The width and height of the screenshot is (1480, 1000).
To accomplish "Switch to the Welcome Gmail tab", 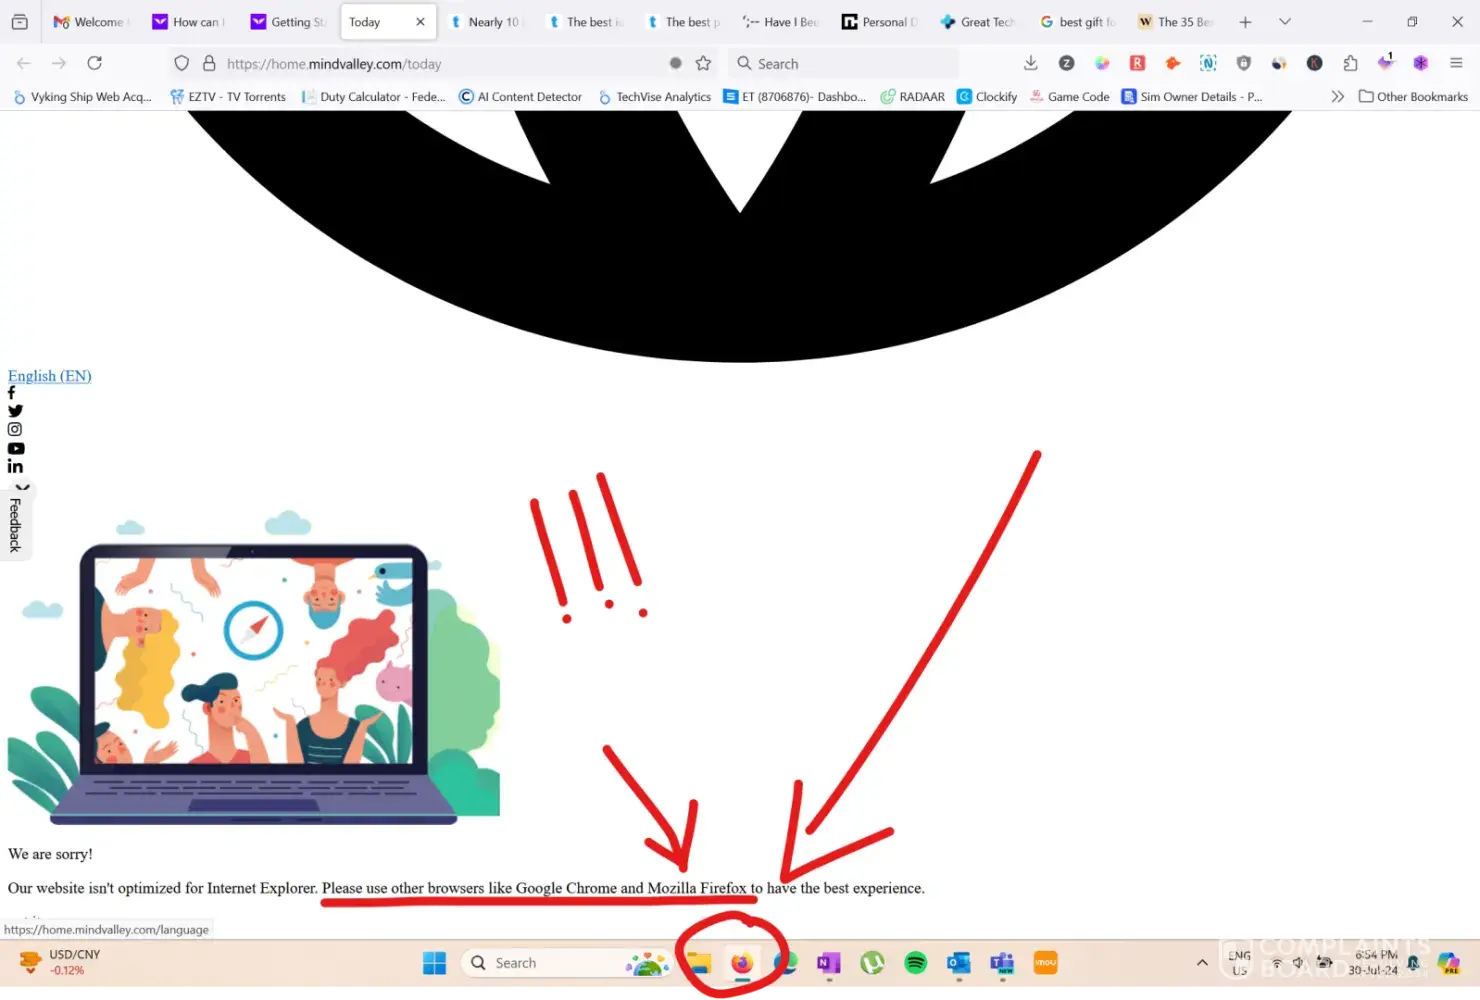I will tap(89, 22).
